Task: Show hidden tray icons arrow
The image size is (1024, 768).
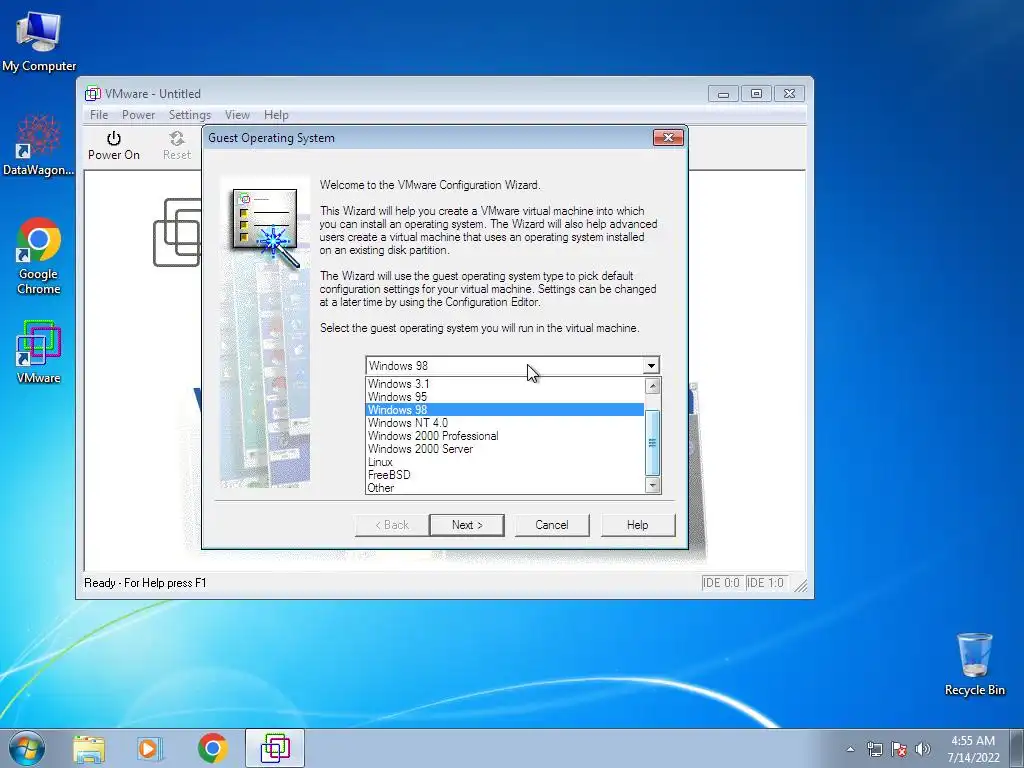Action: coord(850,749)
